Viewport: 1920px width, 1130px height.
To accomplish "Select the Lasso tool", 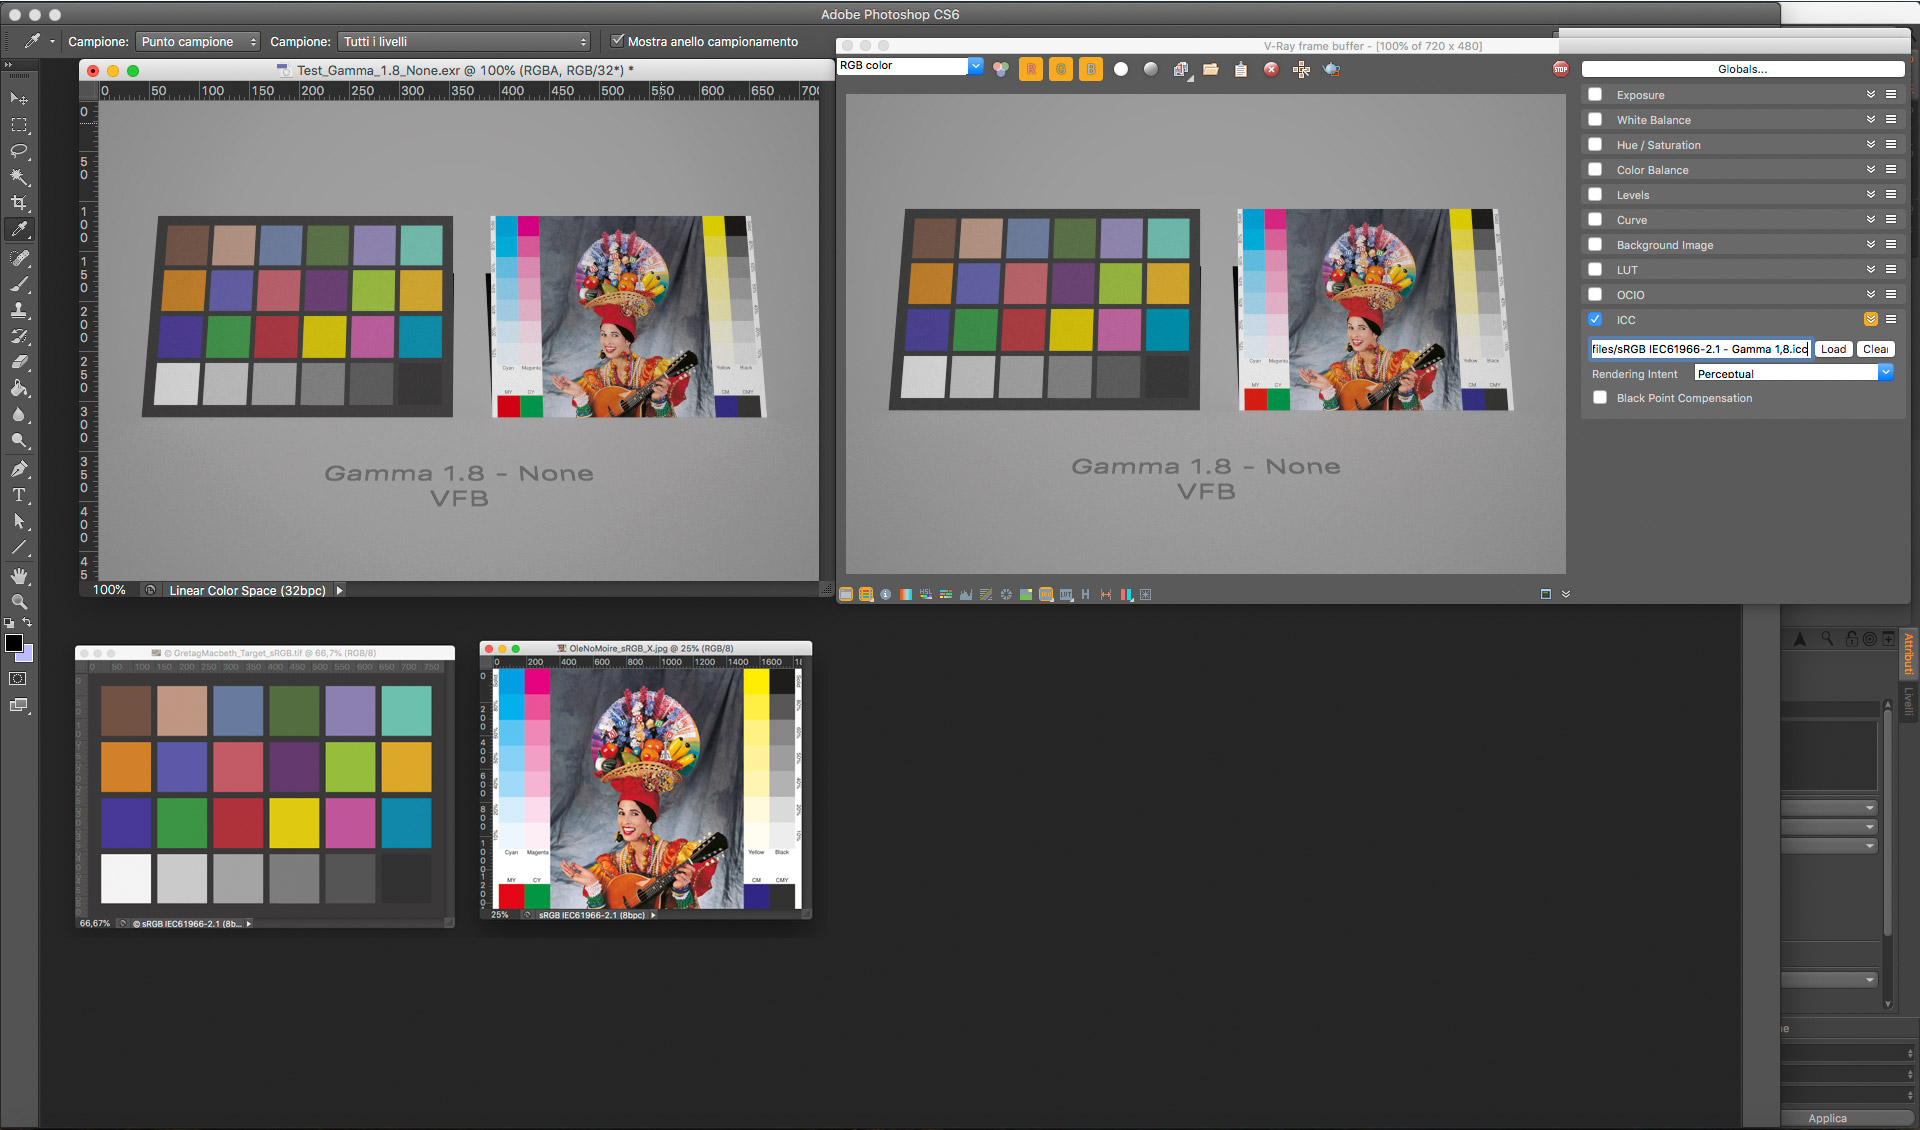I will click(19, 151).
